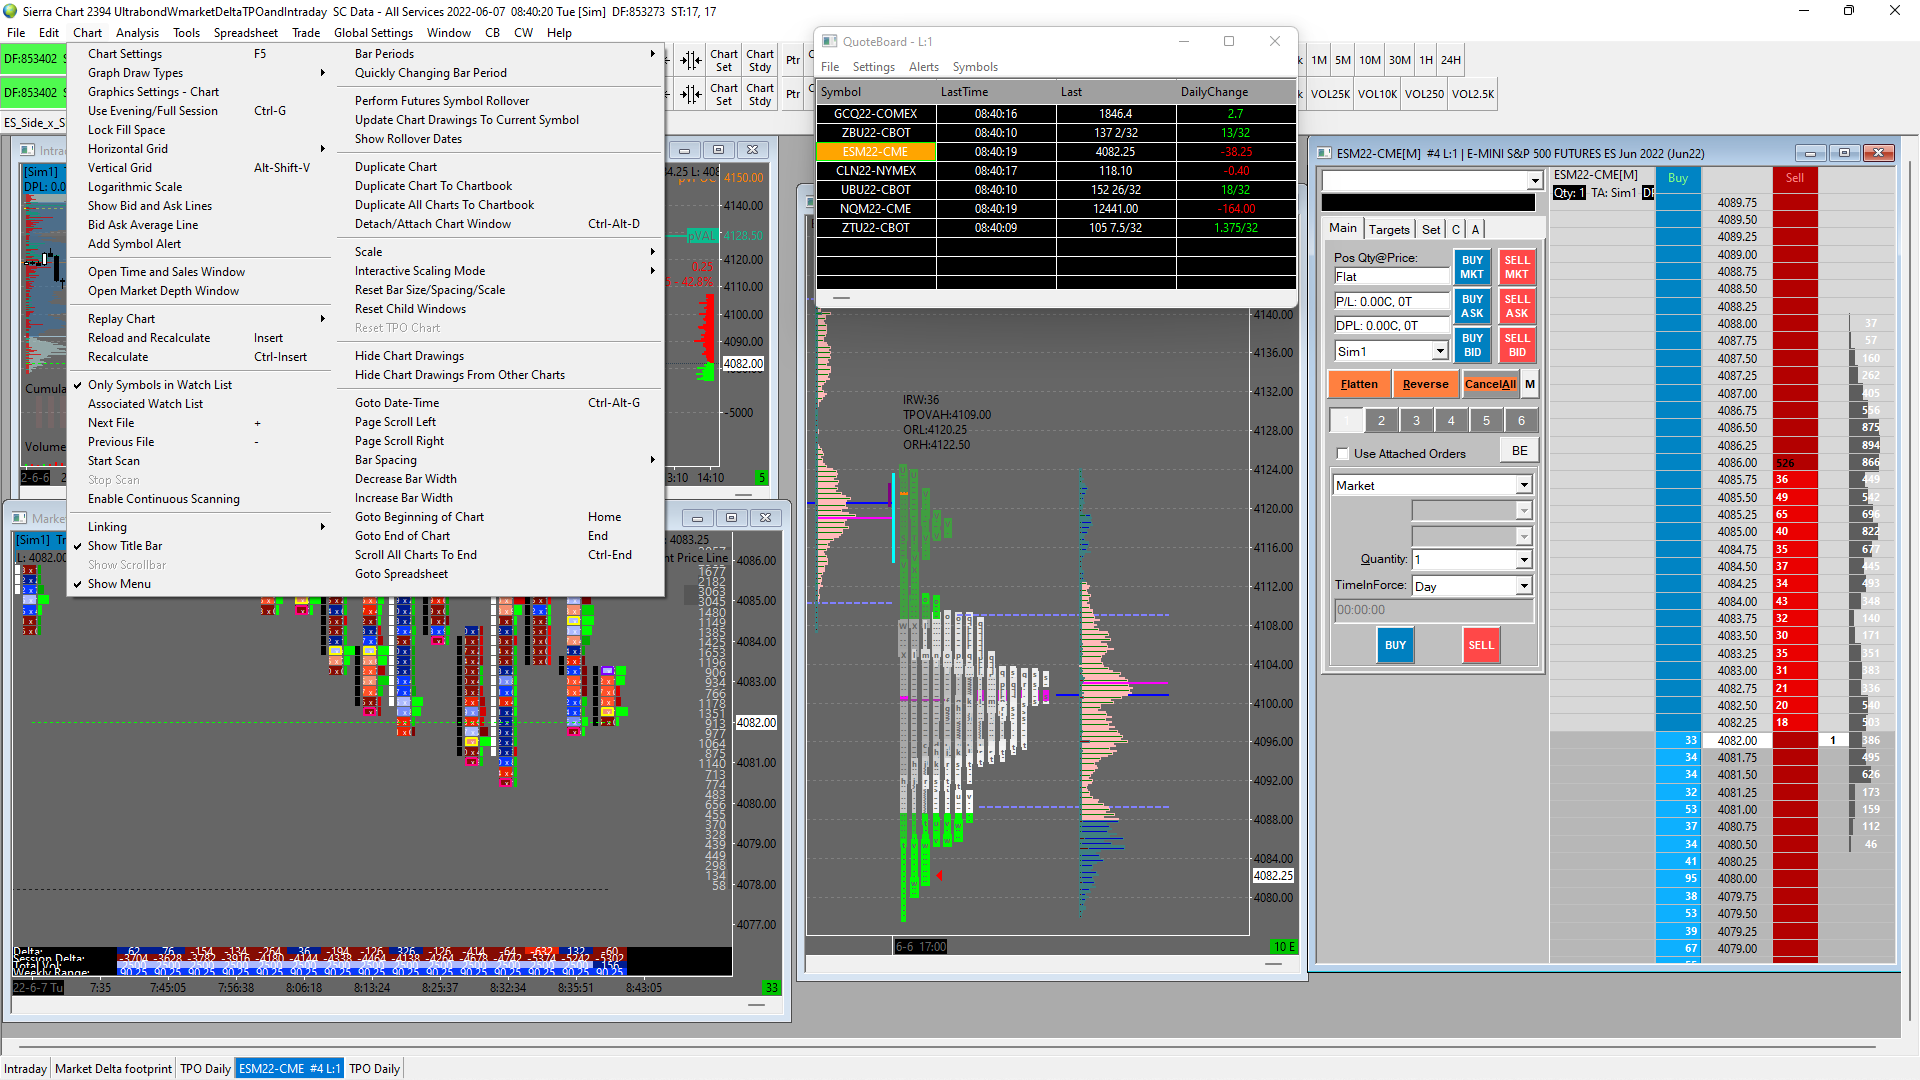The height and width of the screenshot is (1080, 1920).
Task: Switch to the Targets tab
Action: (x=1389, y=229)
